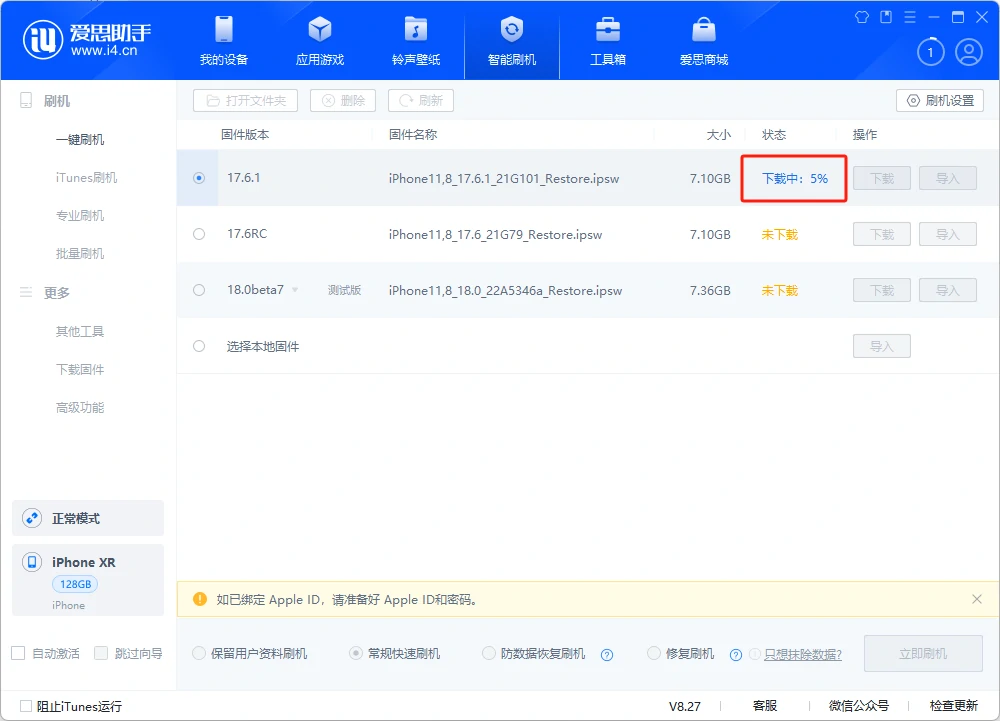Toggle the 跳过向导 checkbox
Viewport: 1000px width, 721px height.
coord(101,653)
